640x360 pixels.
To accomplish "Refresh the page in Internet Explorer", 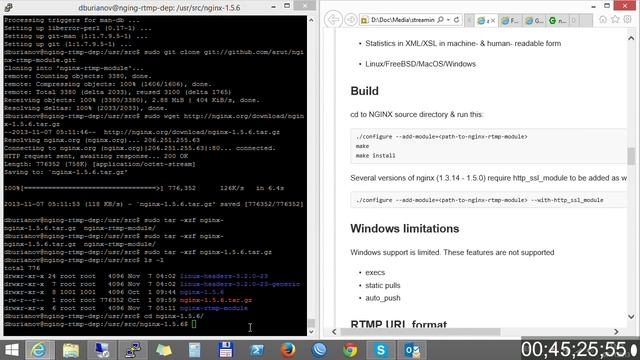I will pos(456,20).
